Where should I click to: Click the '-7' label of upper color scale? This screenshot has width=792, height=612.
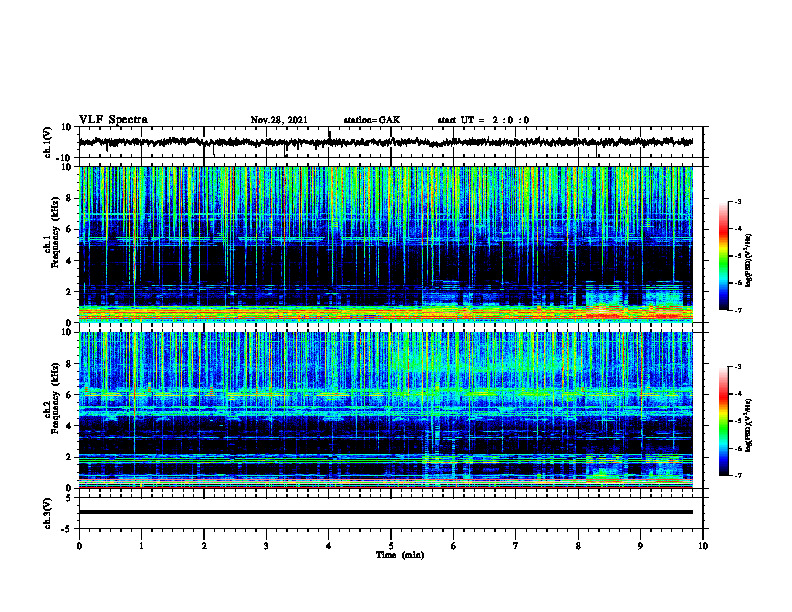coord(738,310)
